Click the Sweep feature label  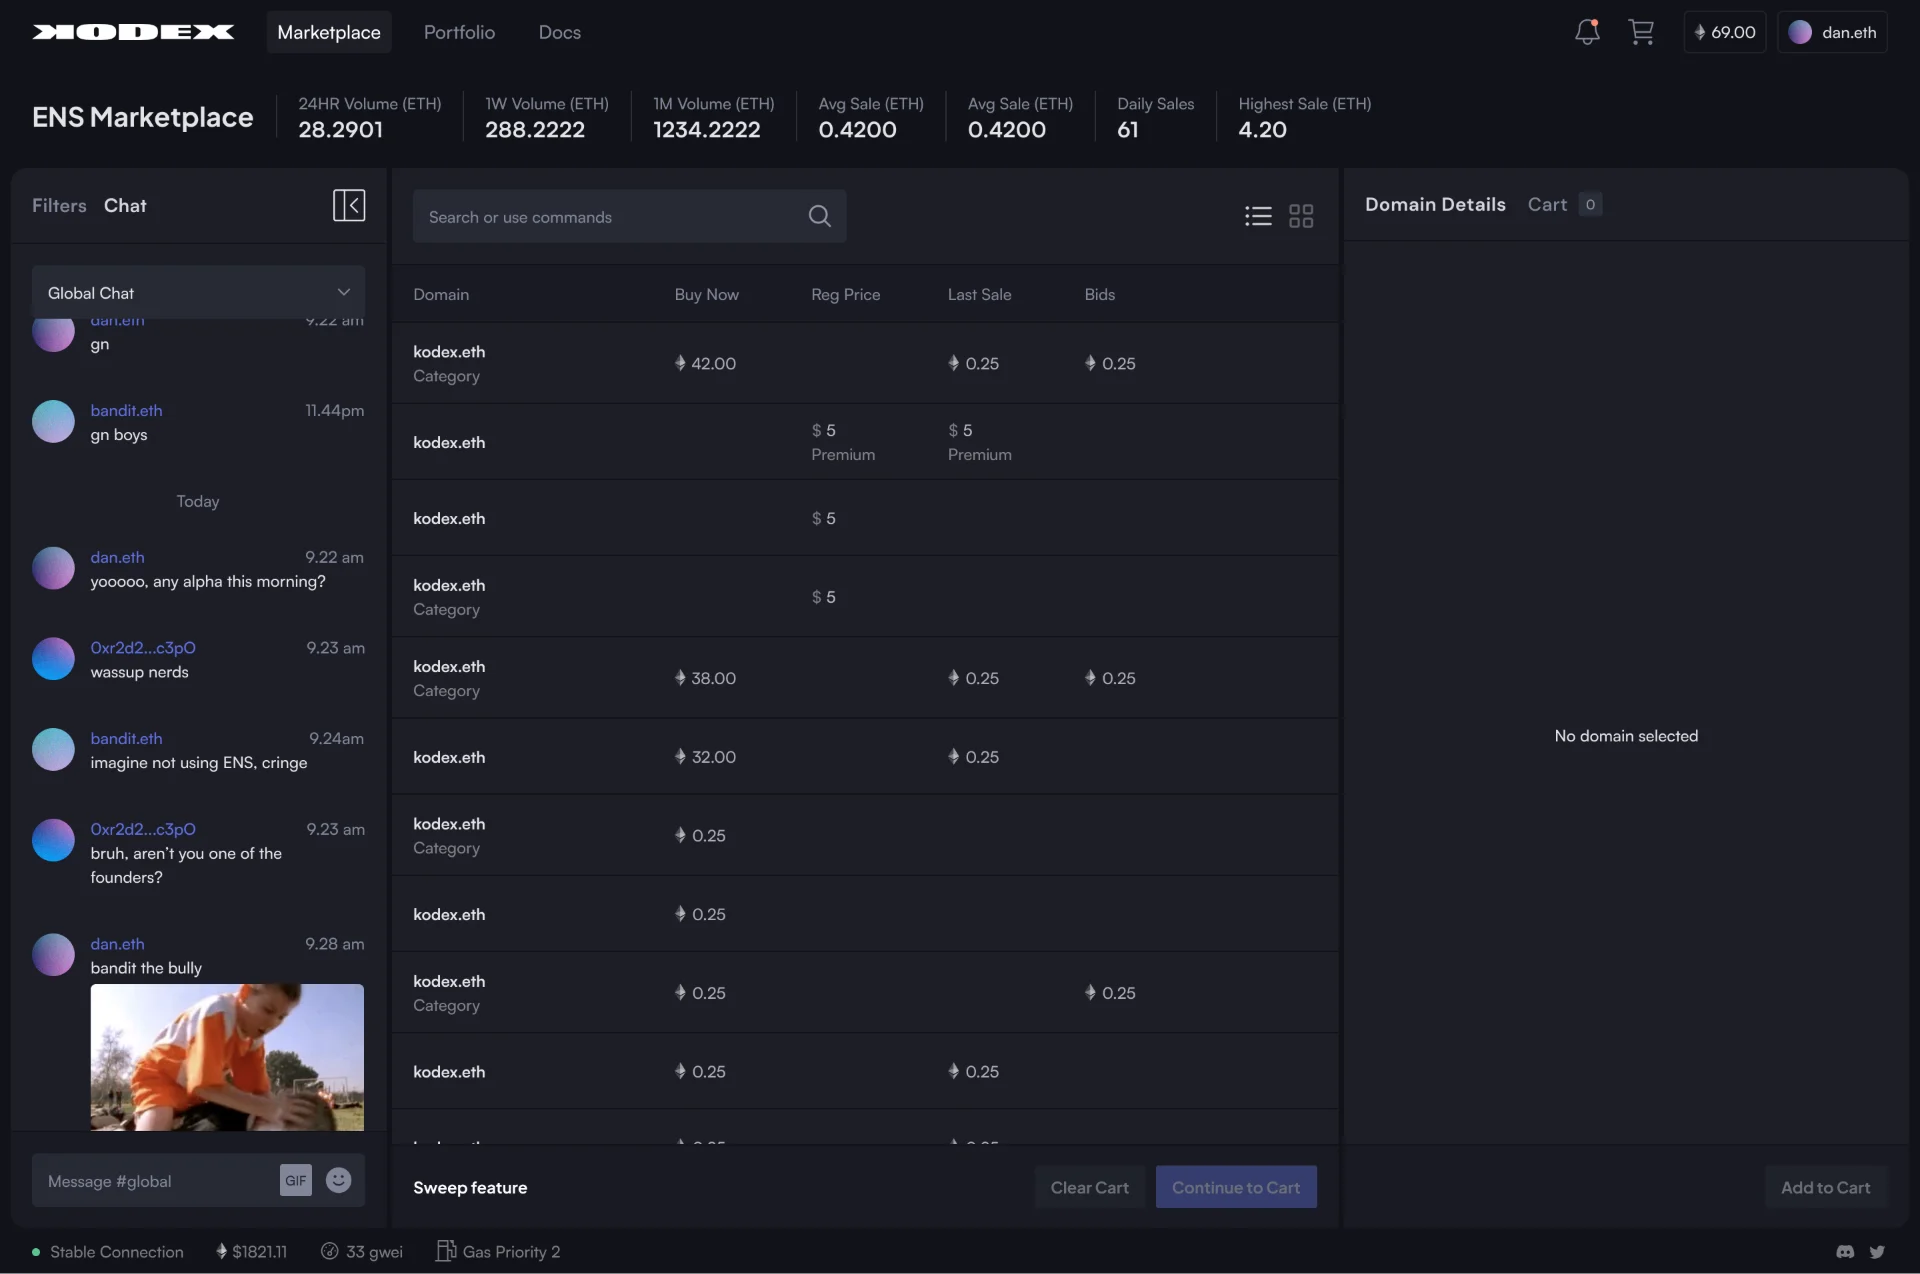[x=470, y=1187]
